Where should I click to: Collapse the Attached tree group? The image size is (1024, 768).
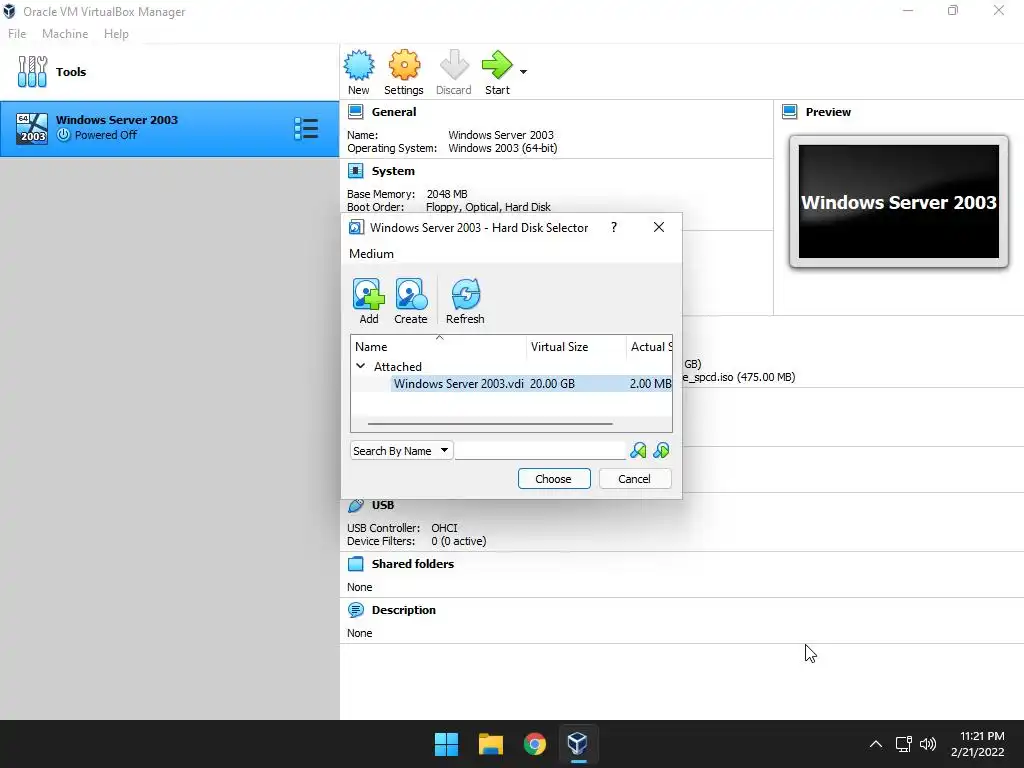click(360, 366)
